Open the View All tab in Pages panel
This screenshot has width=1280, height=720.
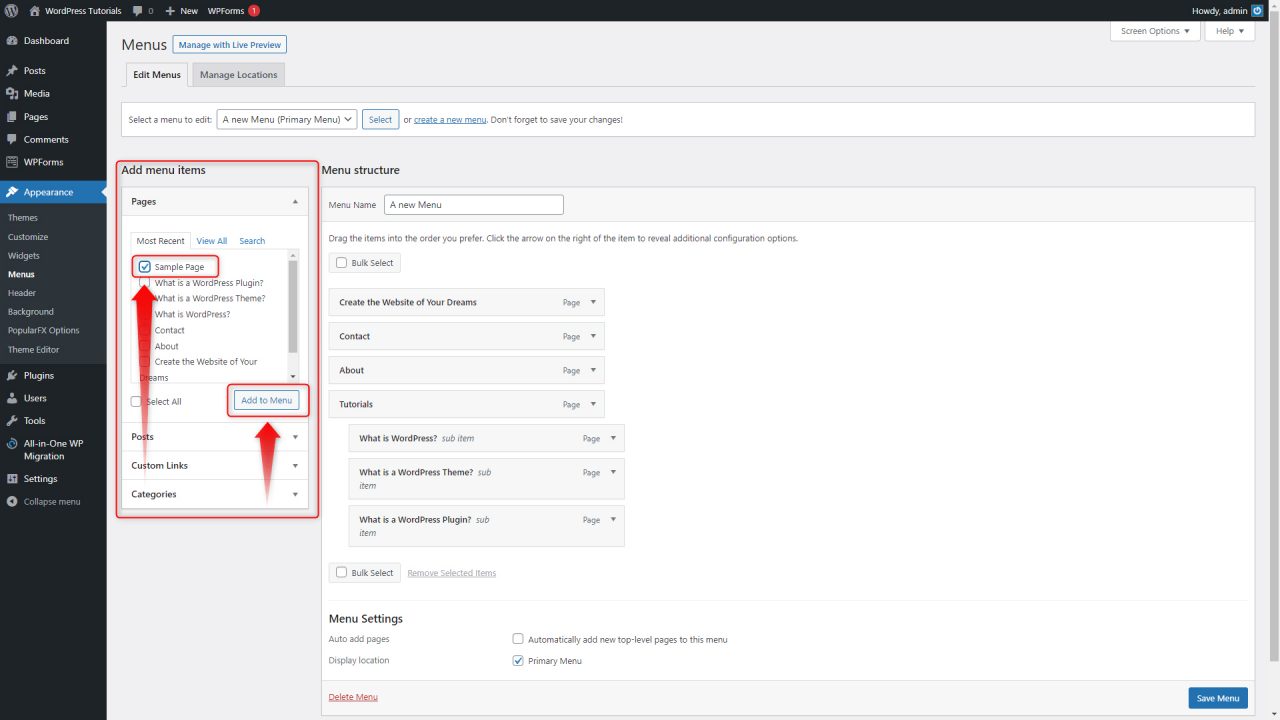(x=211, y=241)
